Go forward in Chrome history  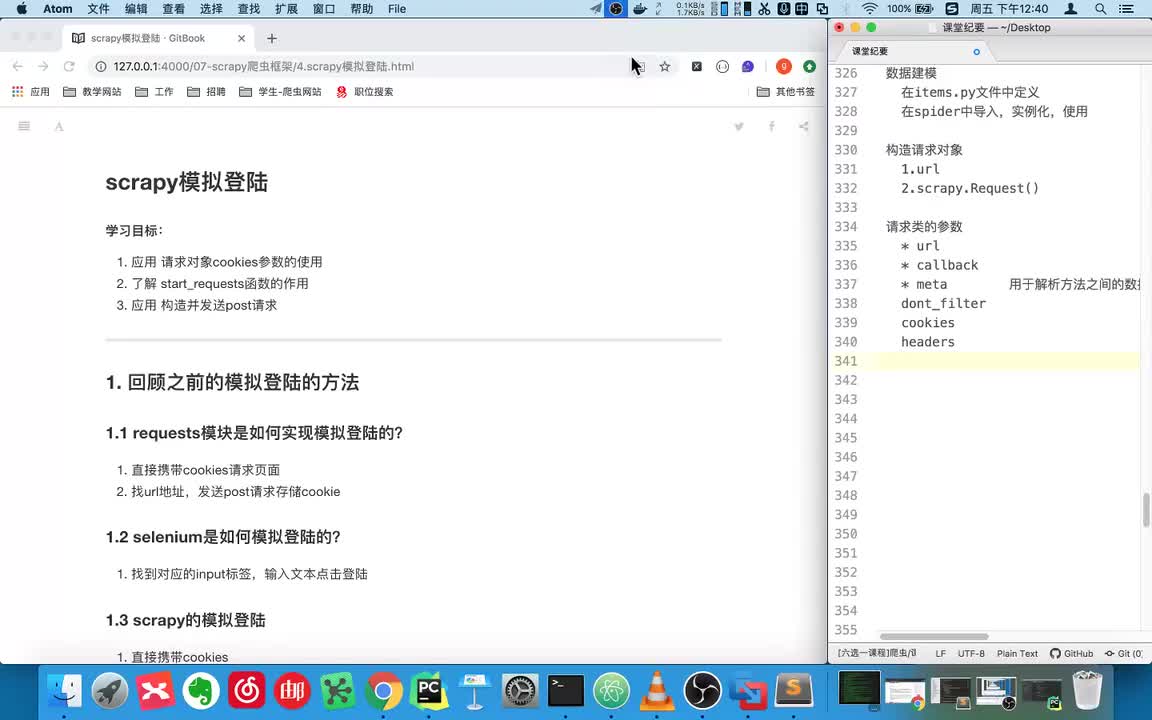pos(43,66)
